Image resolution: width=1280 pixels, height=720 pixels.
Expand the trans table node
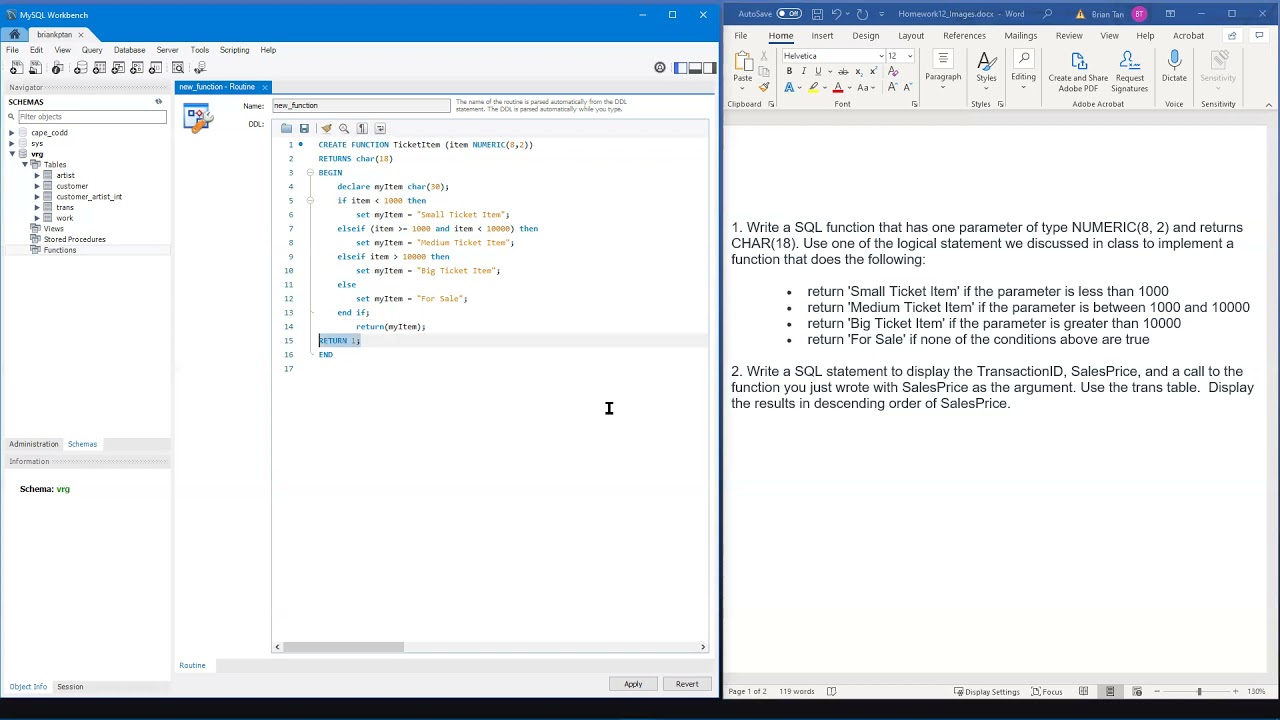(x=37, y=207)
